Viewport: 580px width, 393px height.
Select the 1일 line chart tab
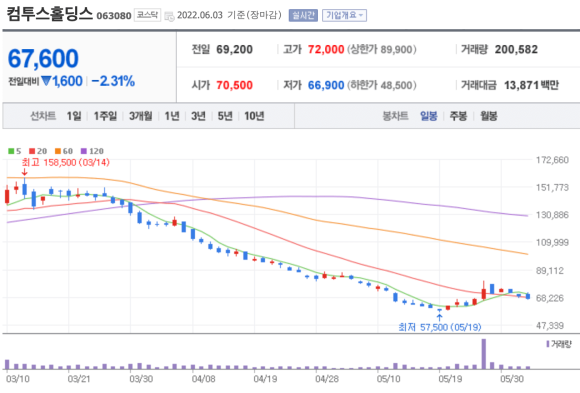[x=74, y=116]
